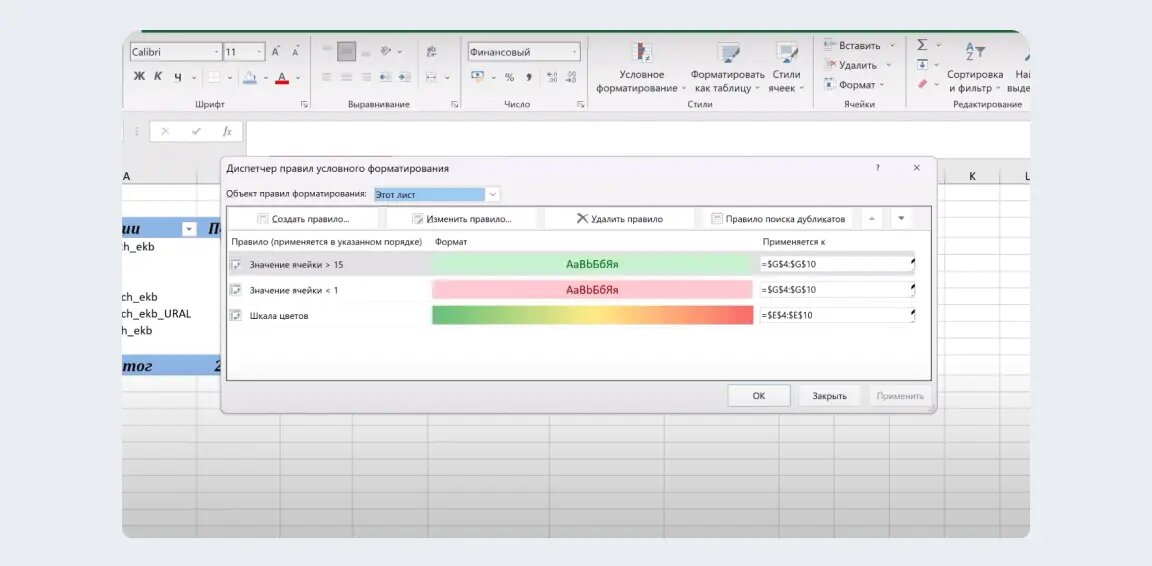The image size is (1152, 566).
Task: Click the cell borders icon
Action: [x=214, y=77]
